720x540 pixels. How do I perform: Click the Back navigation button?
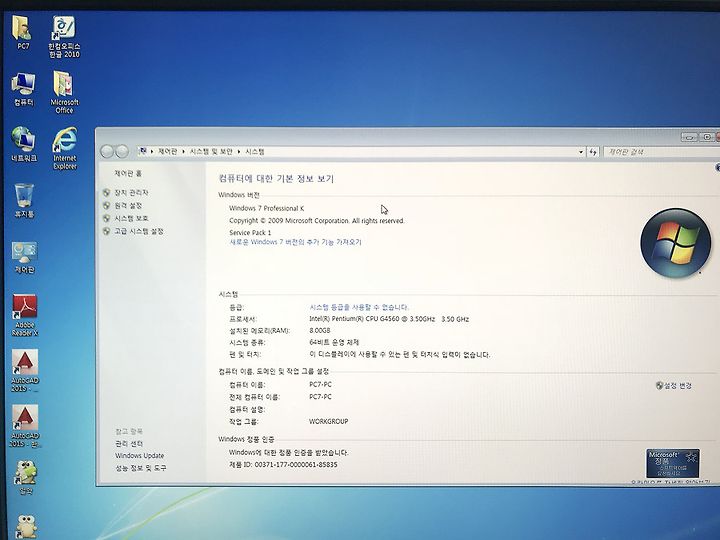[x=107, y=151]
